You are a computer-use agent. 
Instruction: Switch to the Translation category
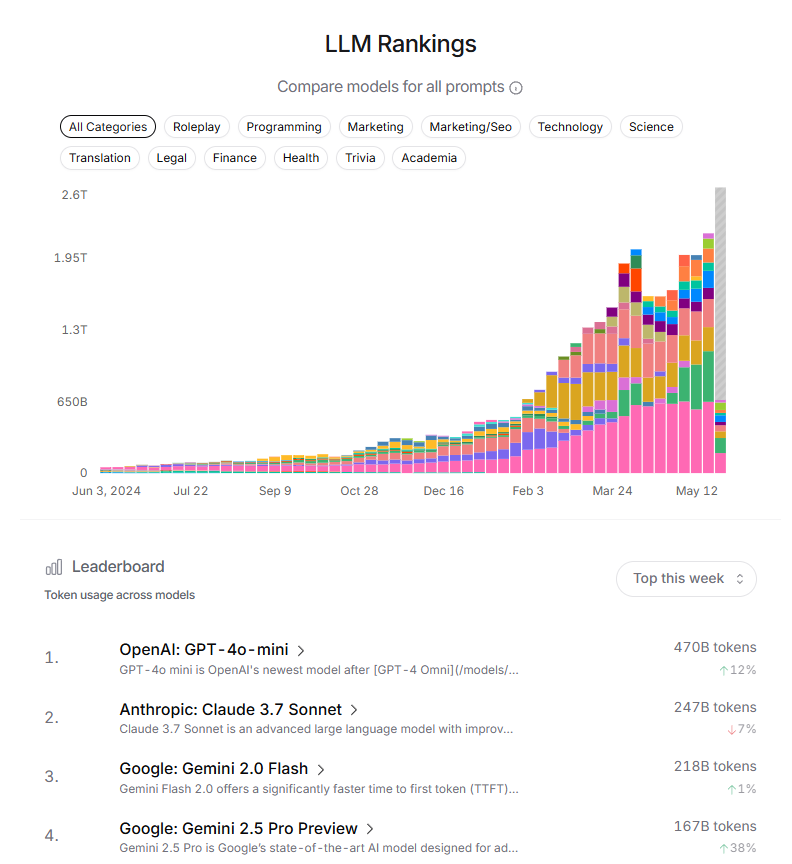point(100,158)
